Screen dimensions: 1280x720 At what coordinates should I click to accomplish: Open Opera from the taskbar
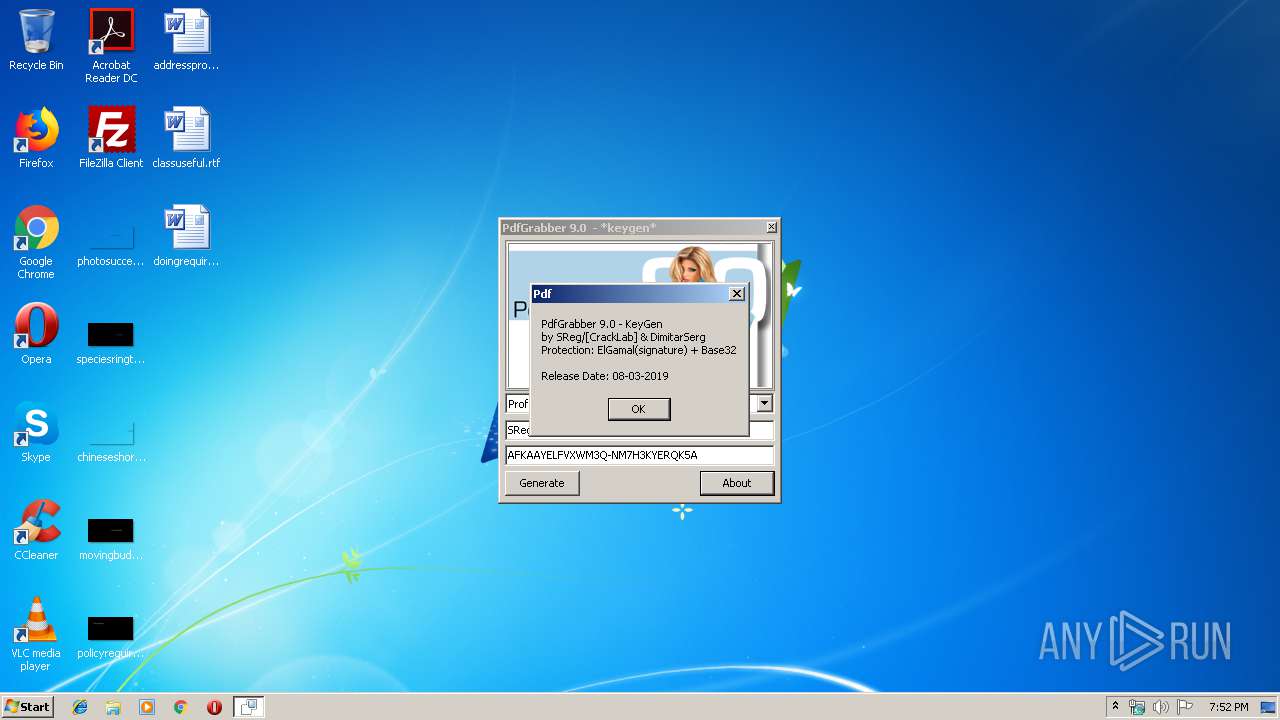click(x=214, y=707)
